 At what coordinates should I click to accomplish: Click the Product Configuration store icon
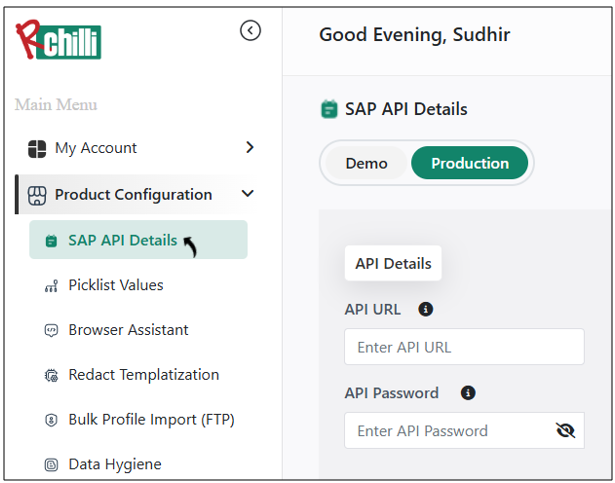tap(37, 195)
